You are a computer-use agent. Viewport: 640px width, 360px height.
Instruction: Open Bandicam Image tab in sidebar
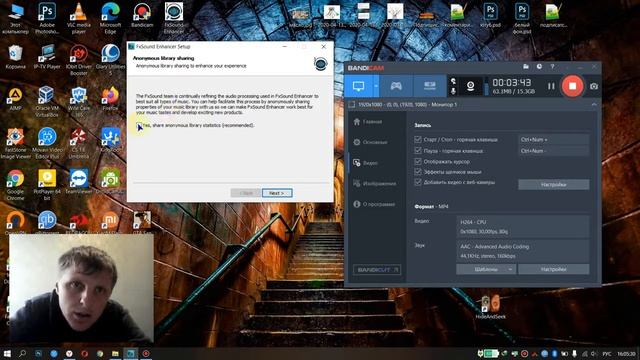[x=375, y=184]
